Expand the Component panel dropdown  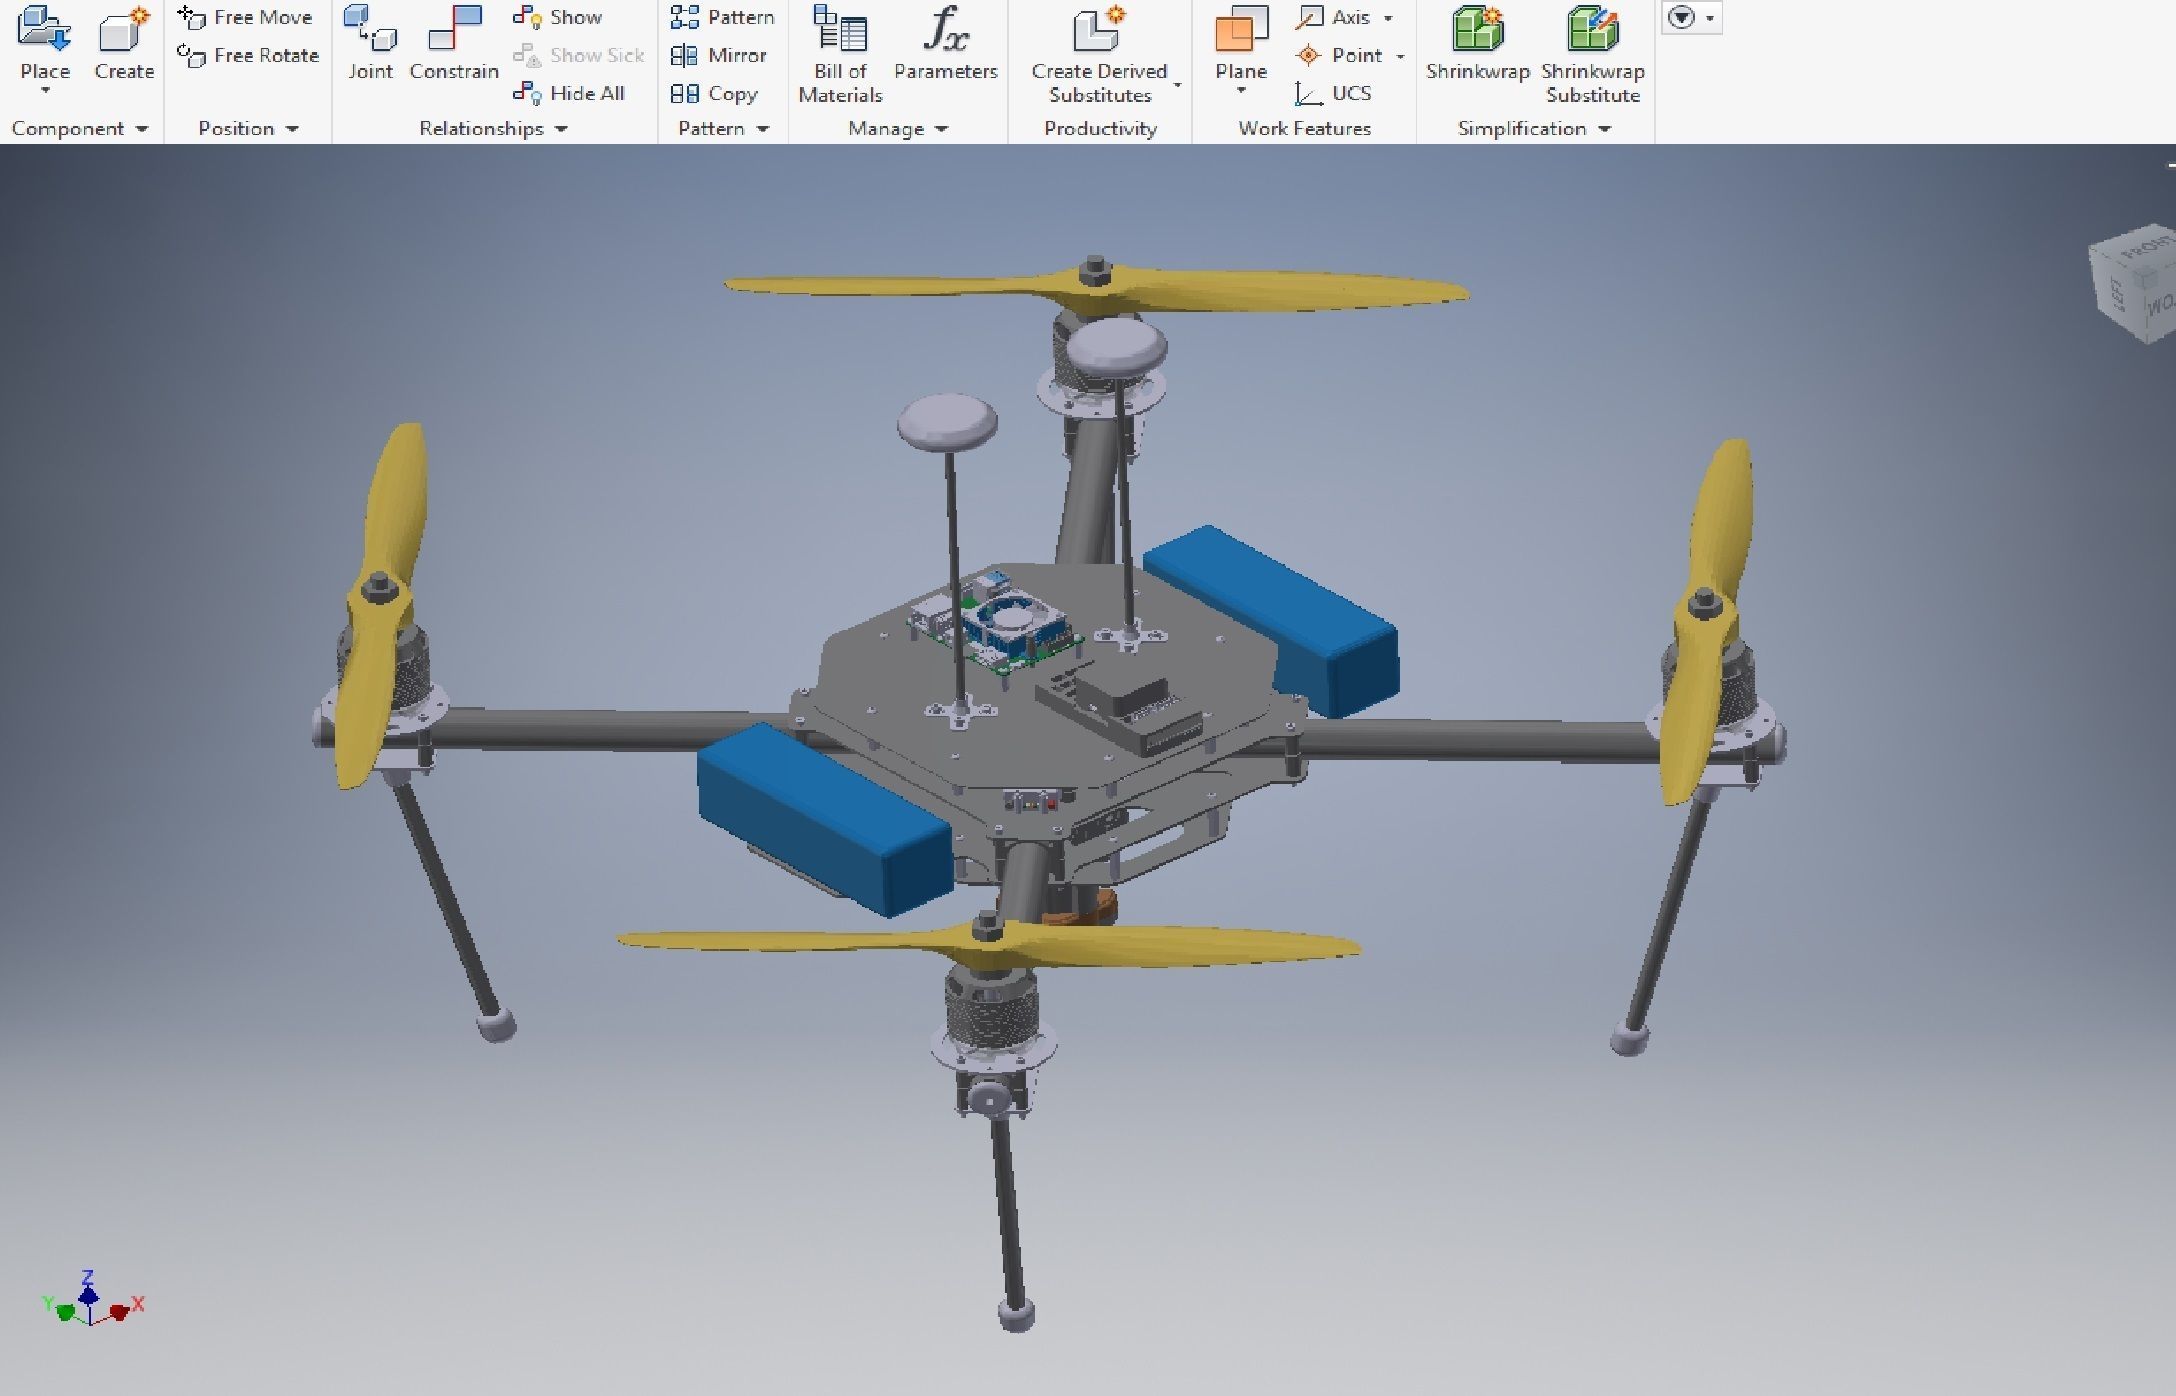(x=141, y=129)
